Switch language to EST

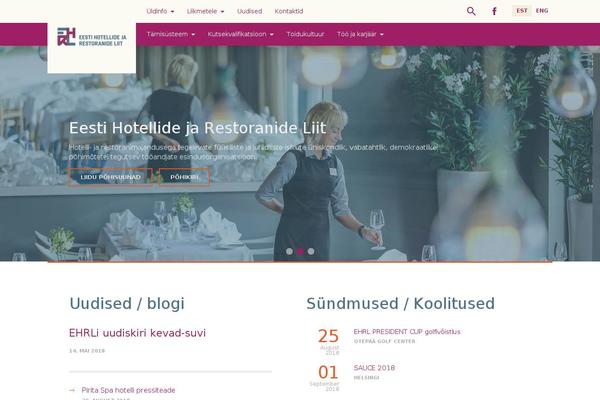tap(522, 11)
